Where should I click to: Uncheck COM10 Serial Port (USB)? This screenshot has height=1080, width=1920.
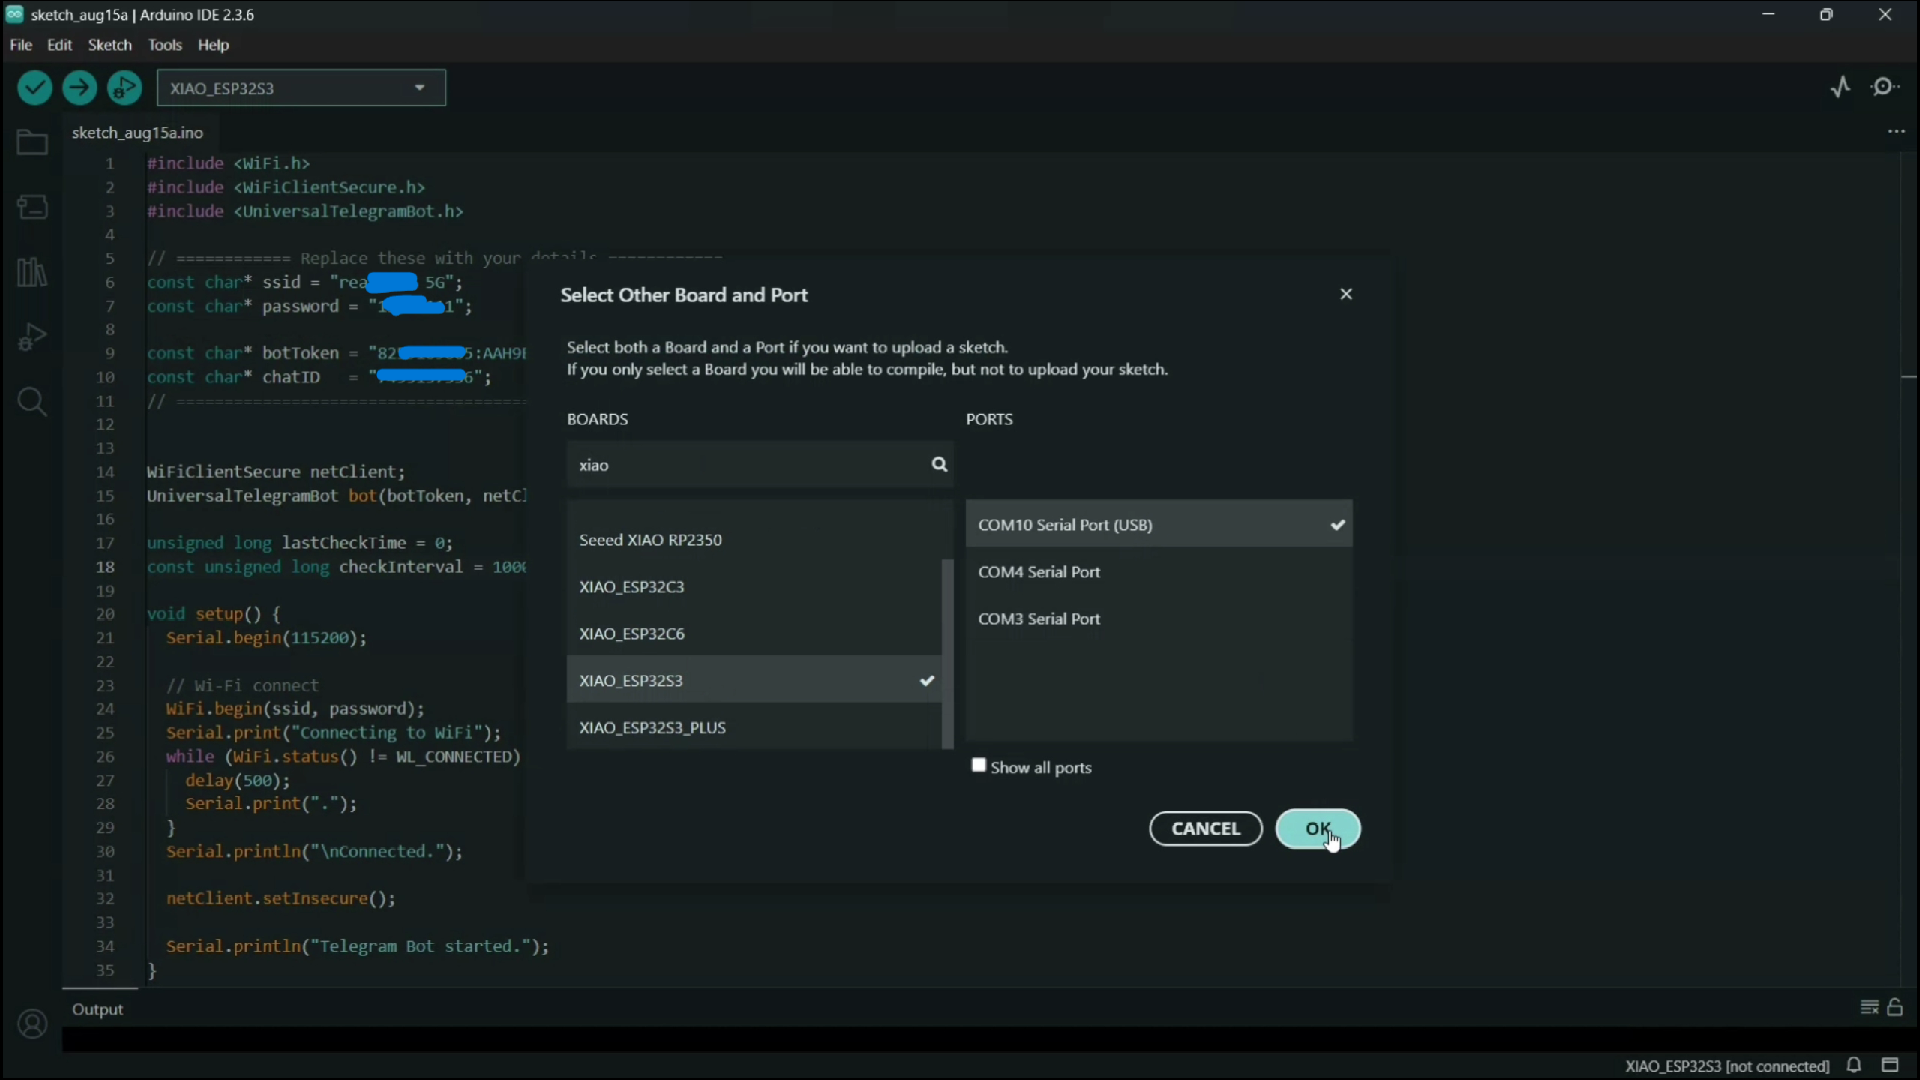(1159, 524)
